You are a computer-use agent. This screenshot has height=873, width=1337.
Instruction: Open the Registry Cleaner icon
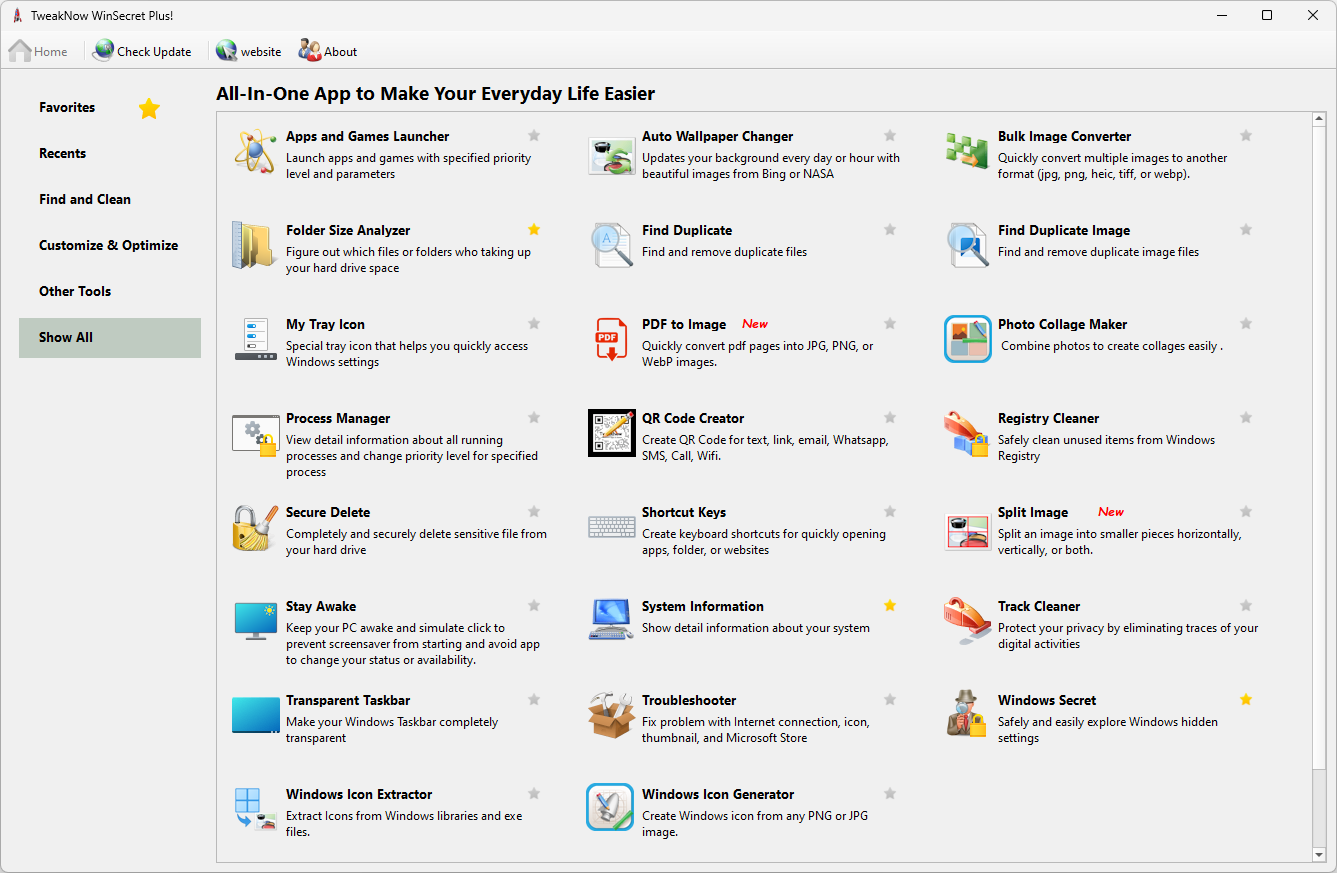point(967,433)
